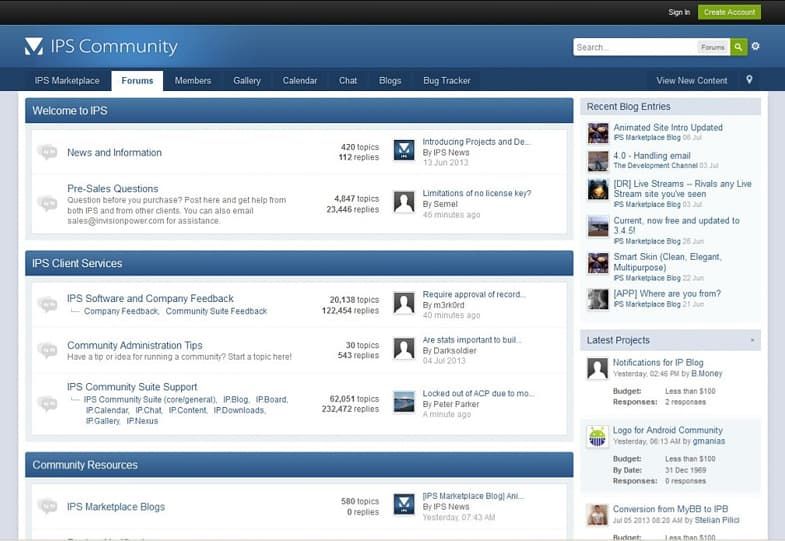Click the green search magnifier button
785x541 pixels.
[x=738, y=47]
